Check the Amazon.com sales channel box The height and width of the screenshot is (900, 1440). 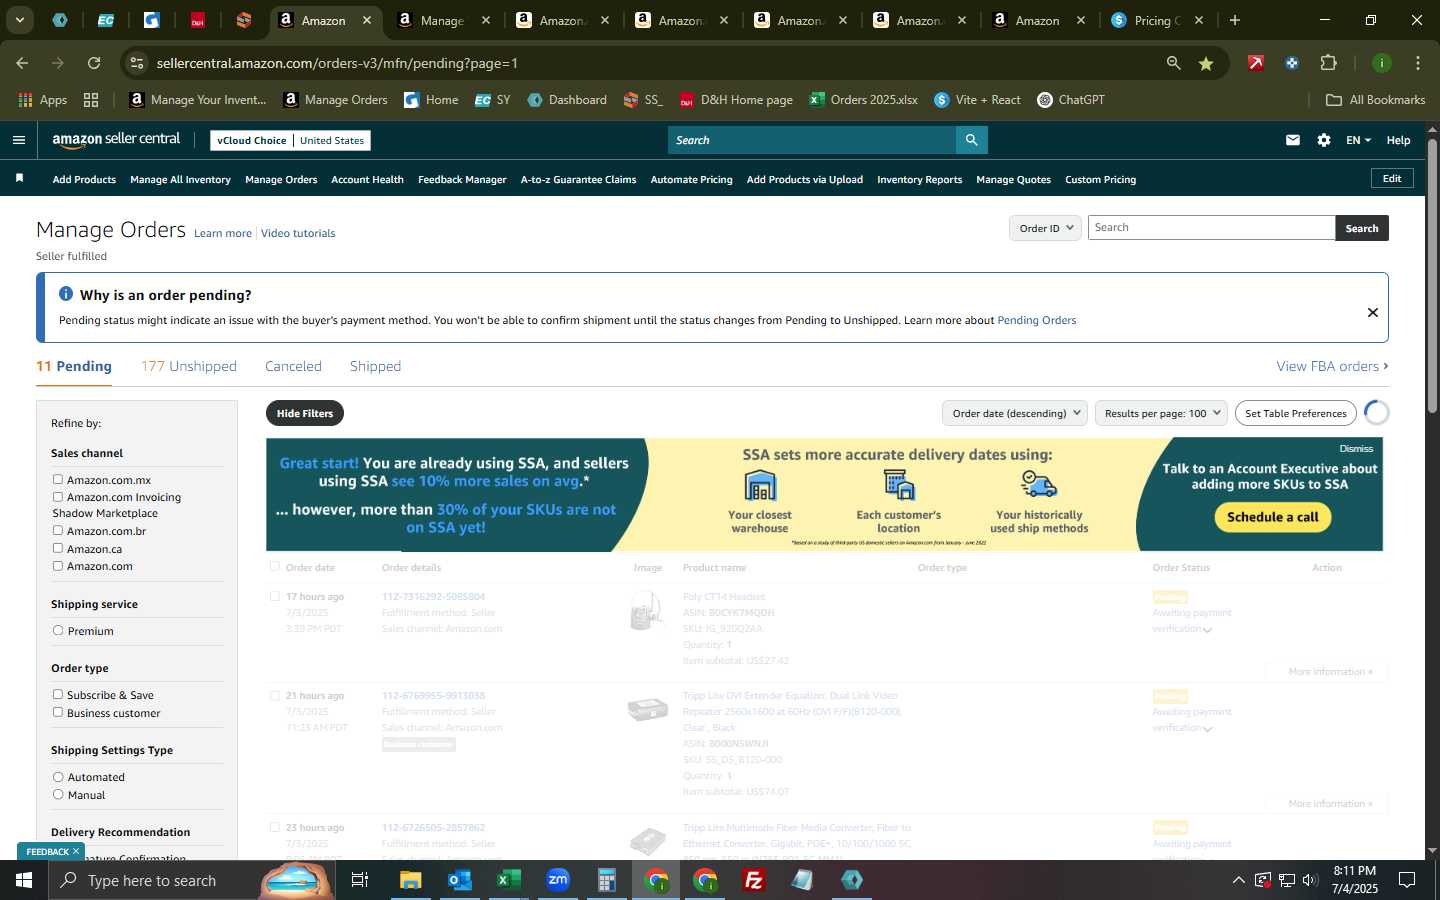[58, 565]
